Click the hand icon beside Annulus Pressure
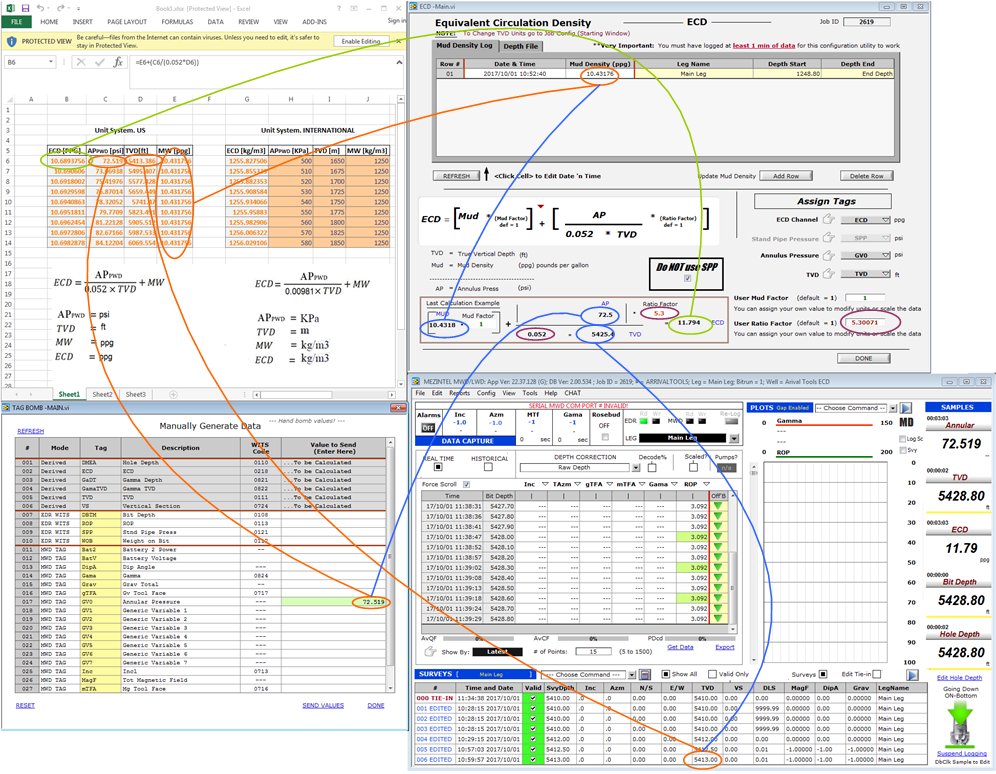This screenshot has width=996, height=774. point(828,255)
